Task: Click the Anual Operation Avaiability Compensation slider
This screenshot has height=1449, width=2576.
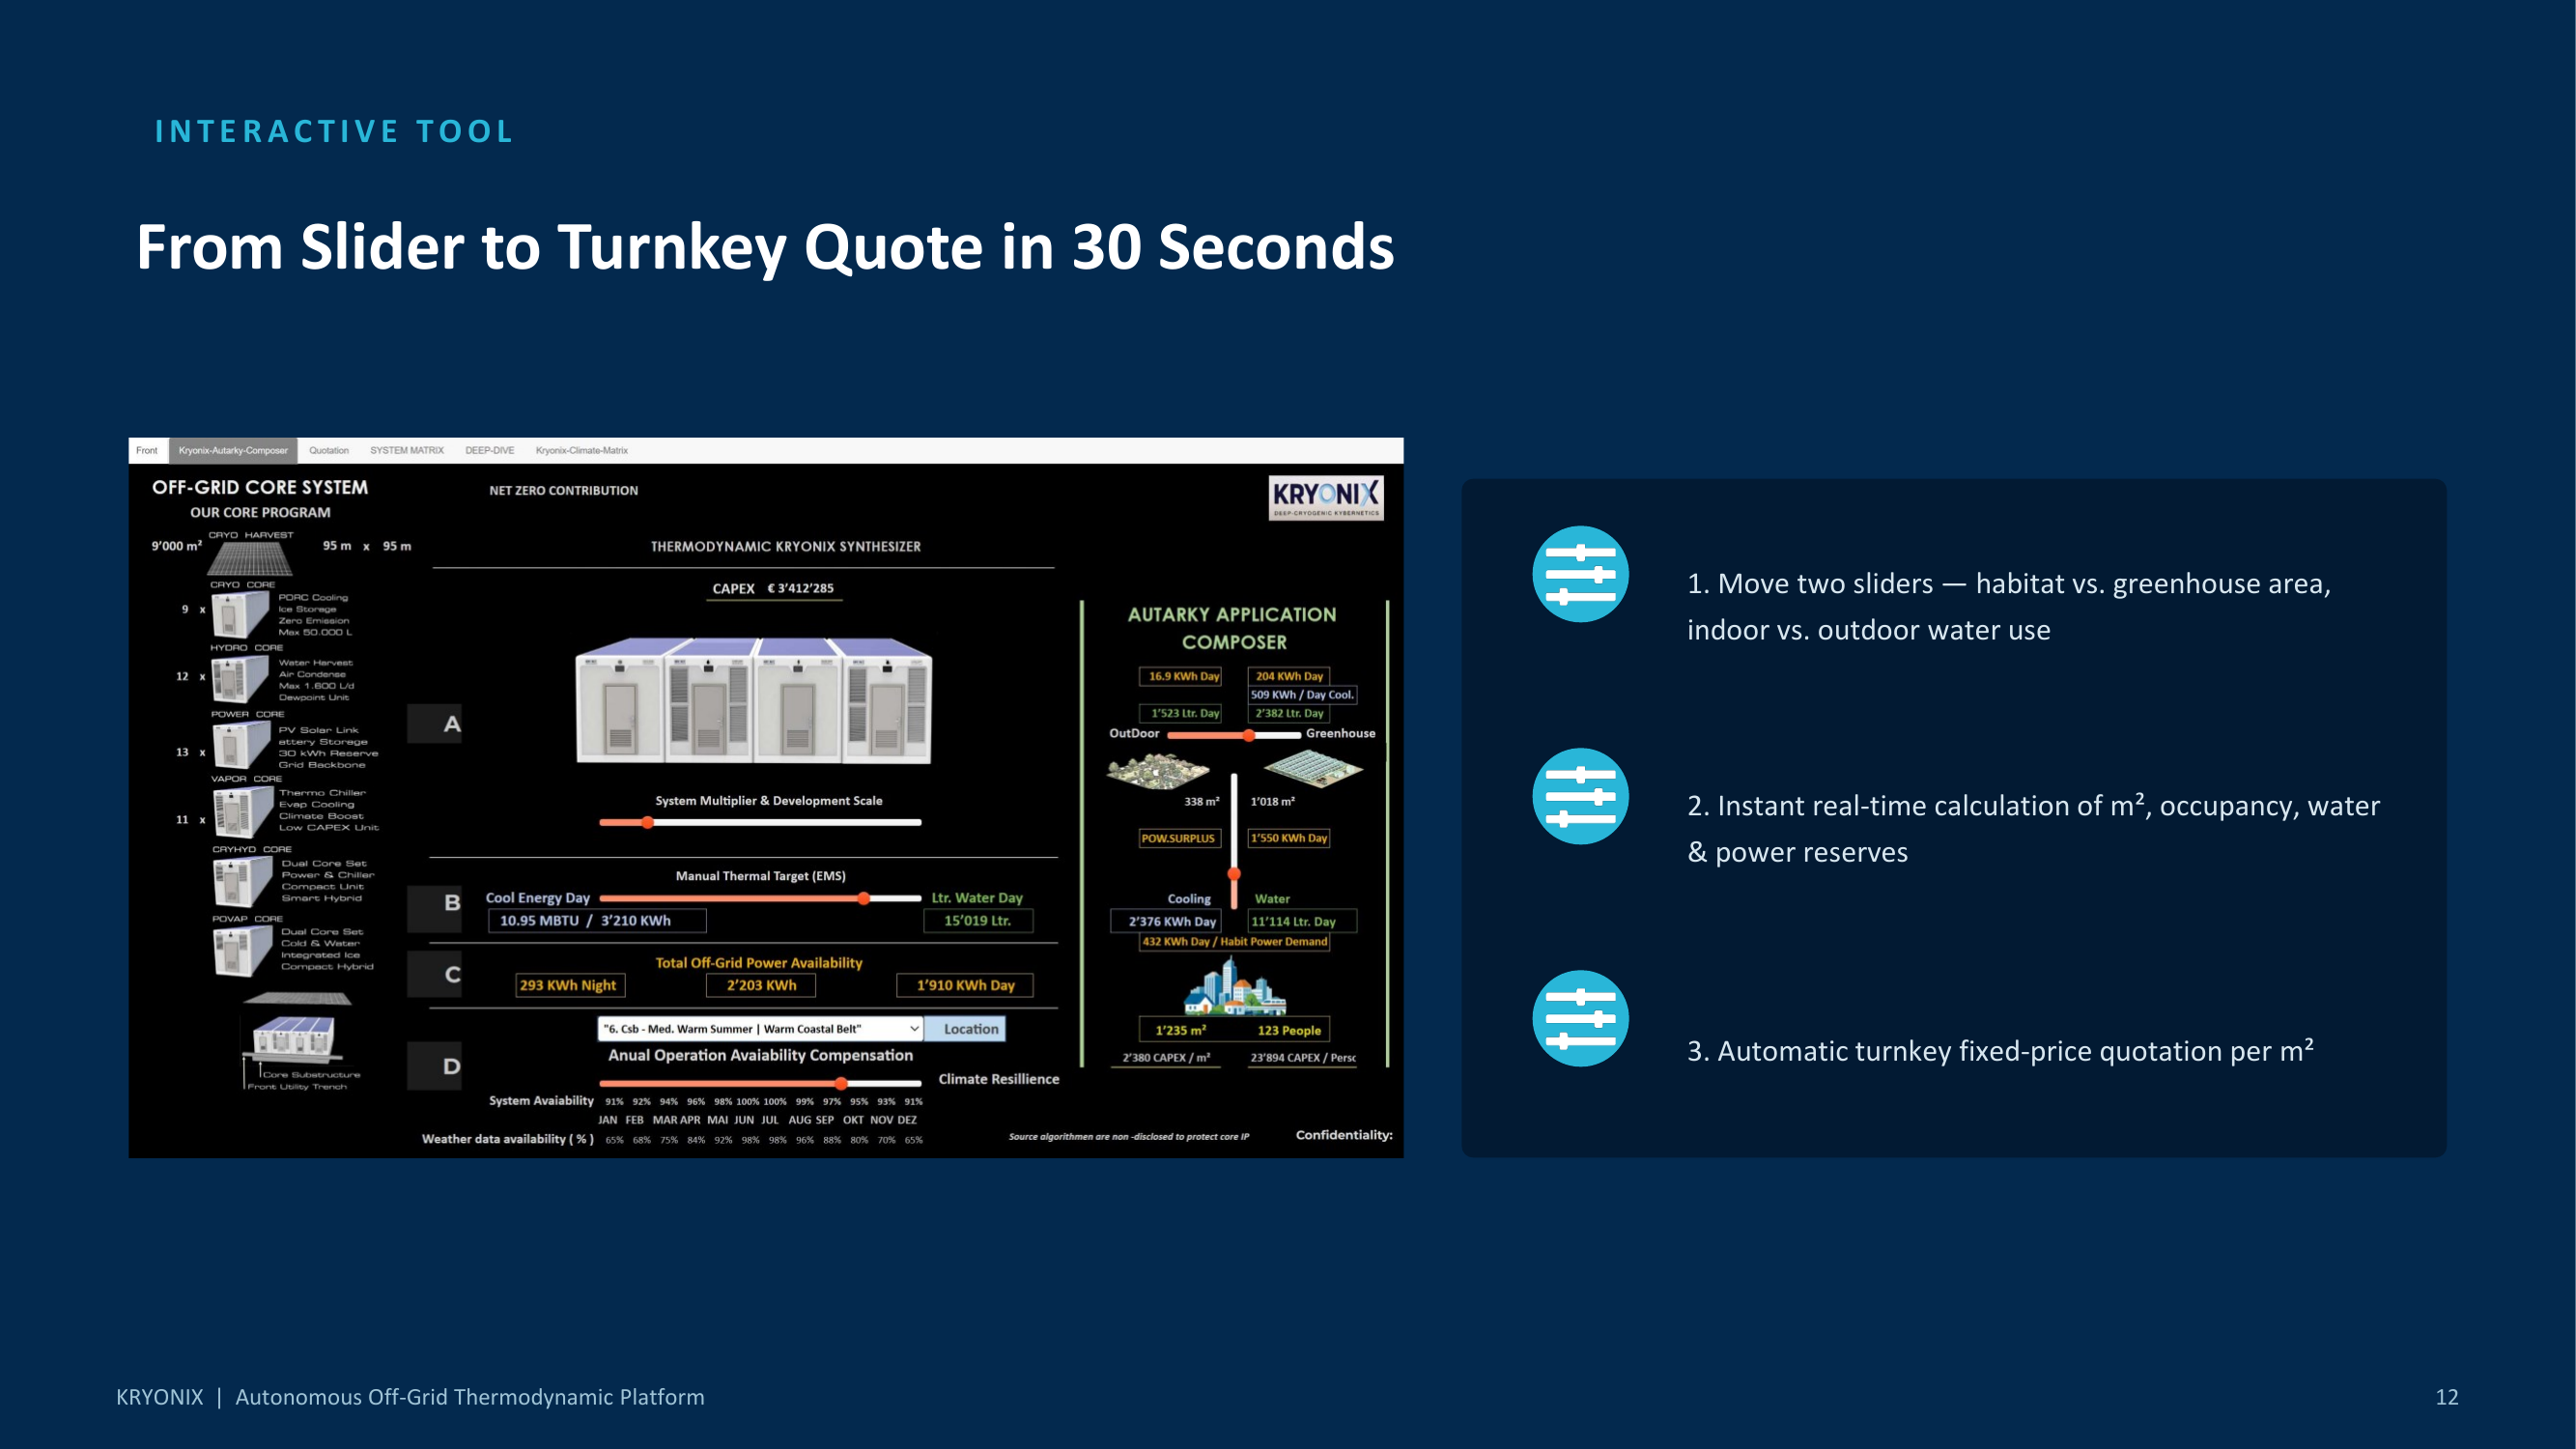Action: click(760, 1083)
